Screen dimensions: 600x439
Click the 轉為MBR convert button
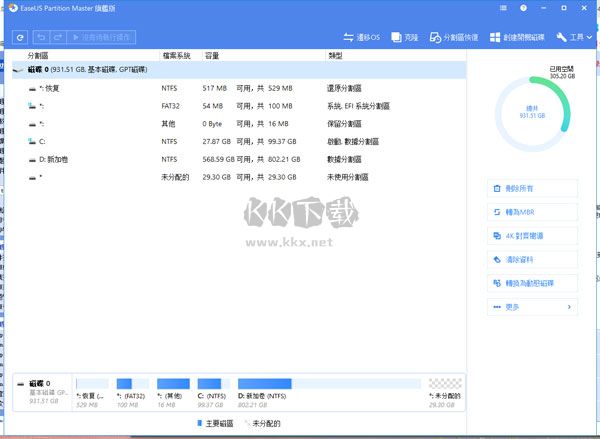pyautogui.click(x=532, y=212)
